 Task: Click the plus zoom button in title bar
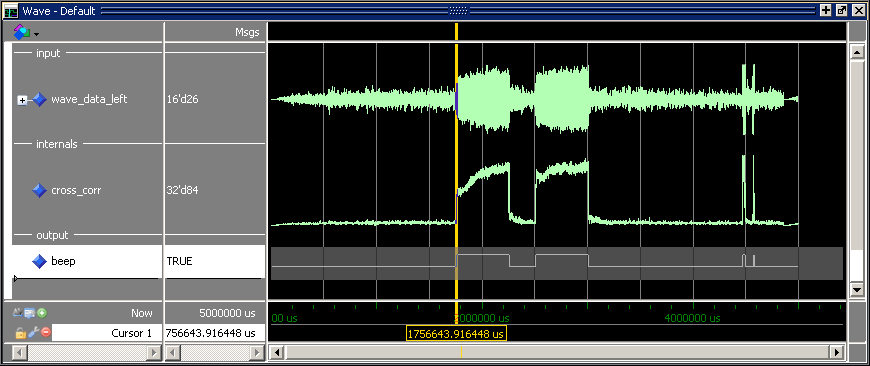(826, 10)
